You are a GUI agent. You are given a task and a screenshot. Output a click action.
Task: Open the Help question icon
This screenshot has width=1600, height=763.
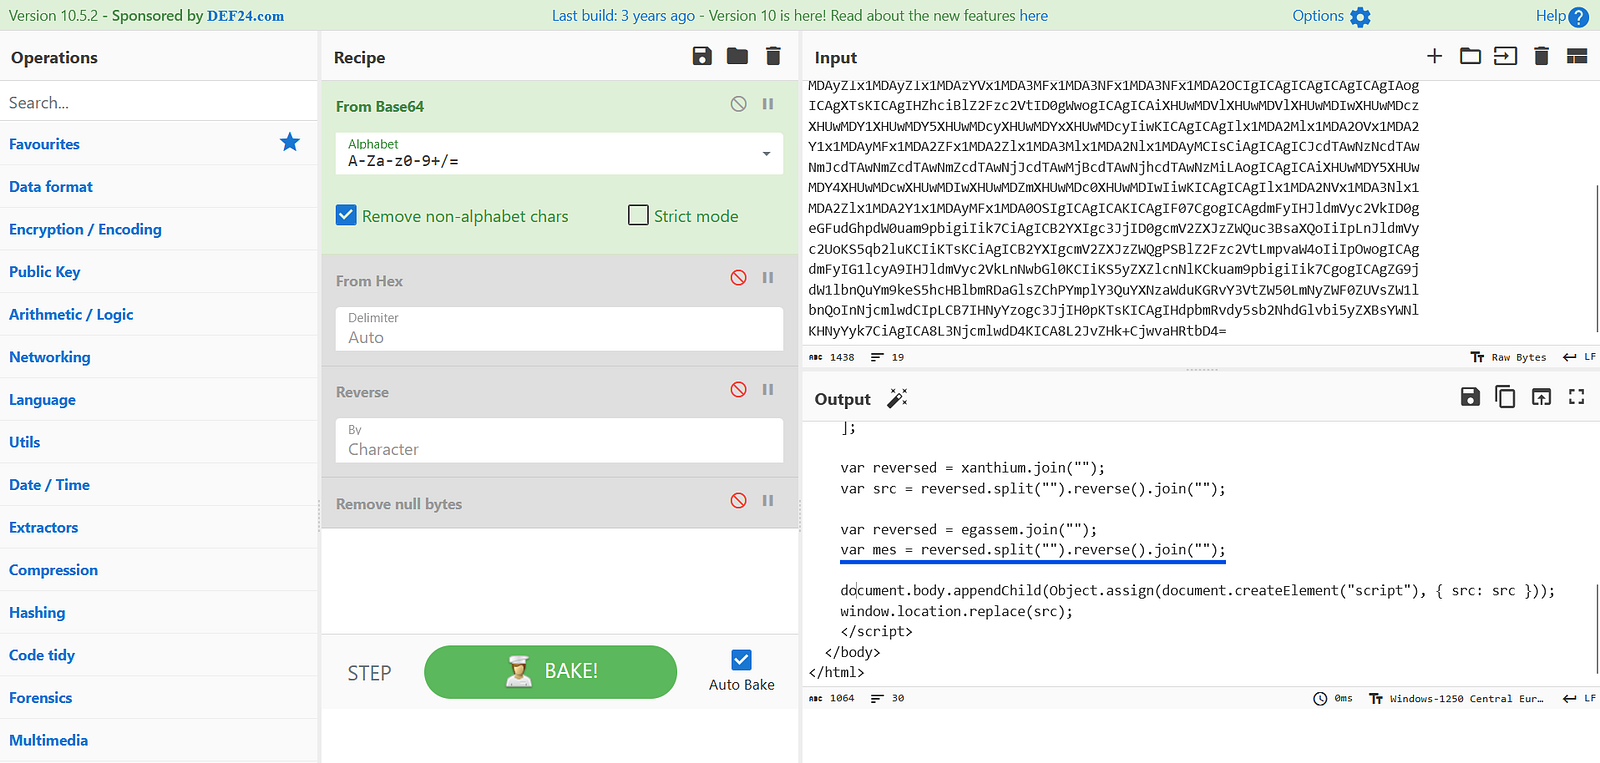(x=1579, y=16)
